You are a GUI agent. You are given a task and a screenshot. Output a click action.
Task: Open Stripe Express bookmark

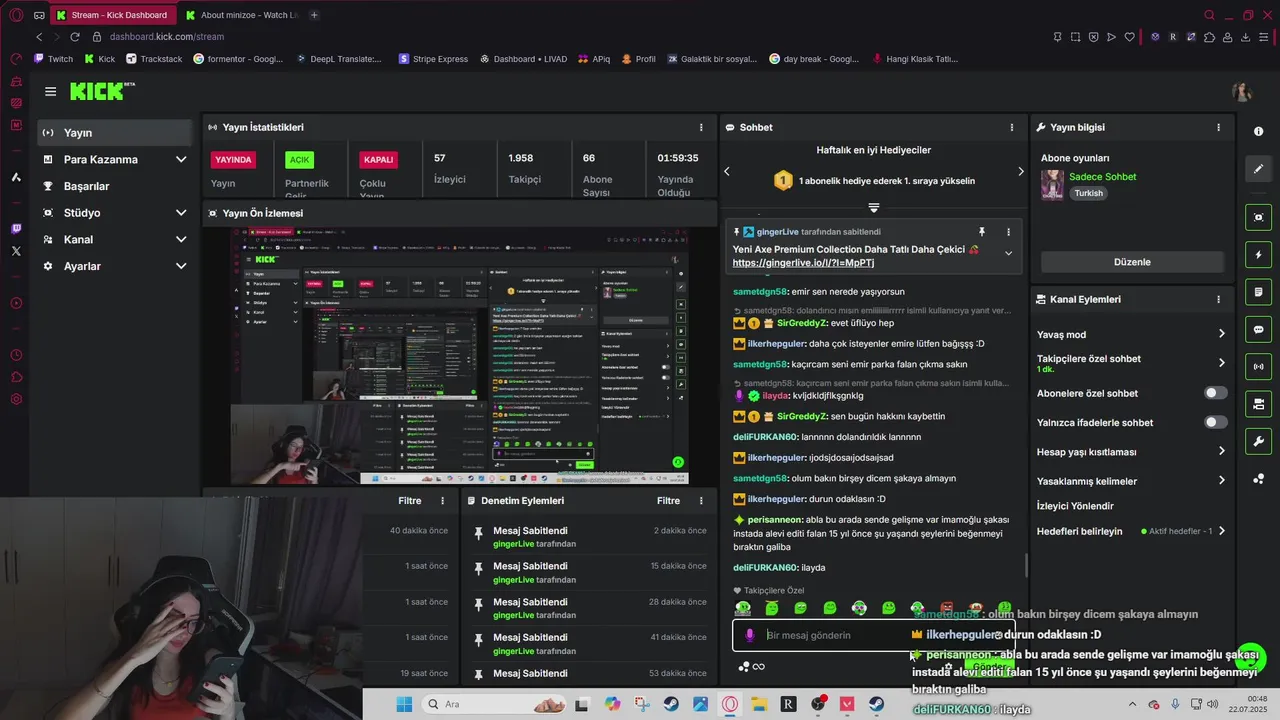[433, 59]
